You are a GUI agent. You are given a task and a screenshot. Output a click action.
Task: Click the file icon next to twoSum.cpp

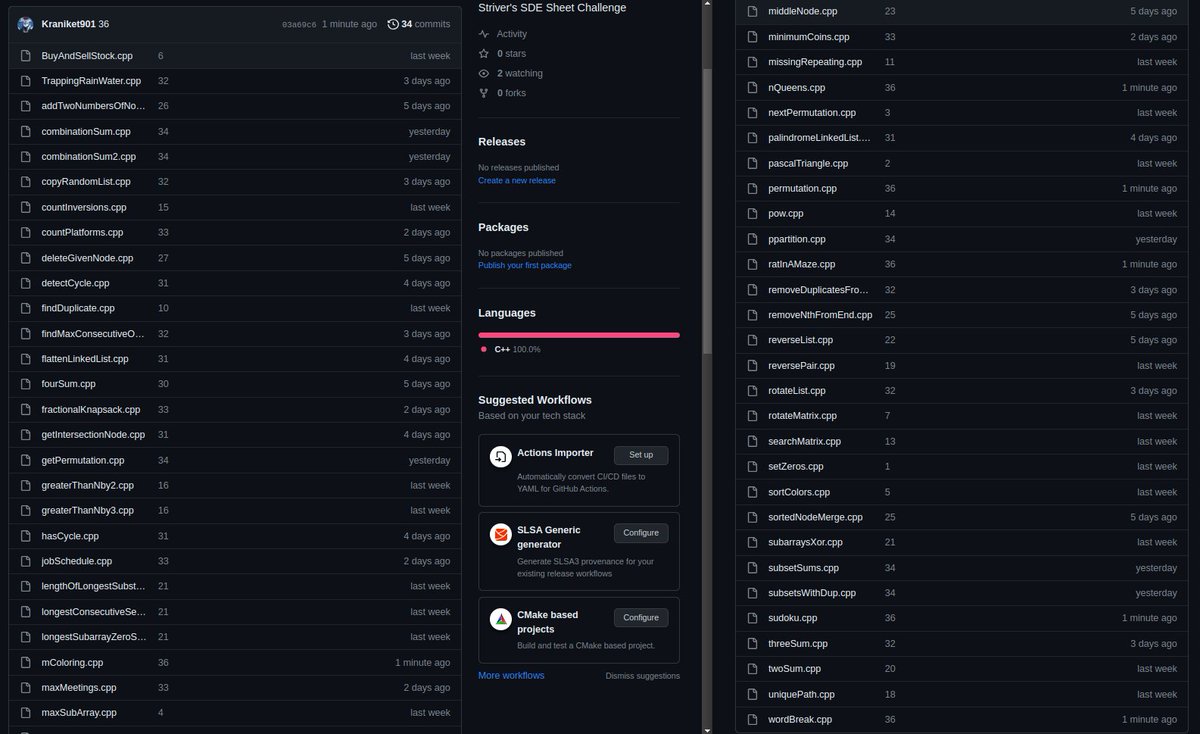click(754, 669)
